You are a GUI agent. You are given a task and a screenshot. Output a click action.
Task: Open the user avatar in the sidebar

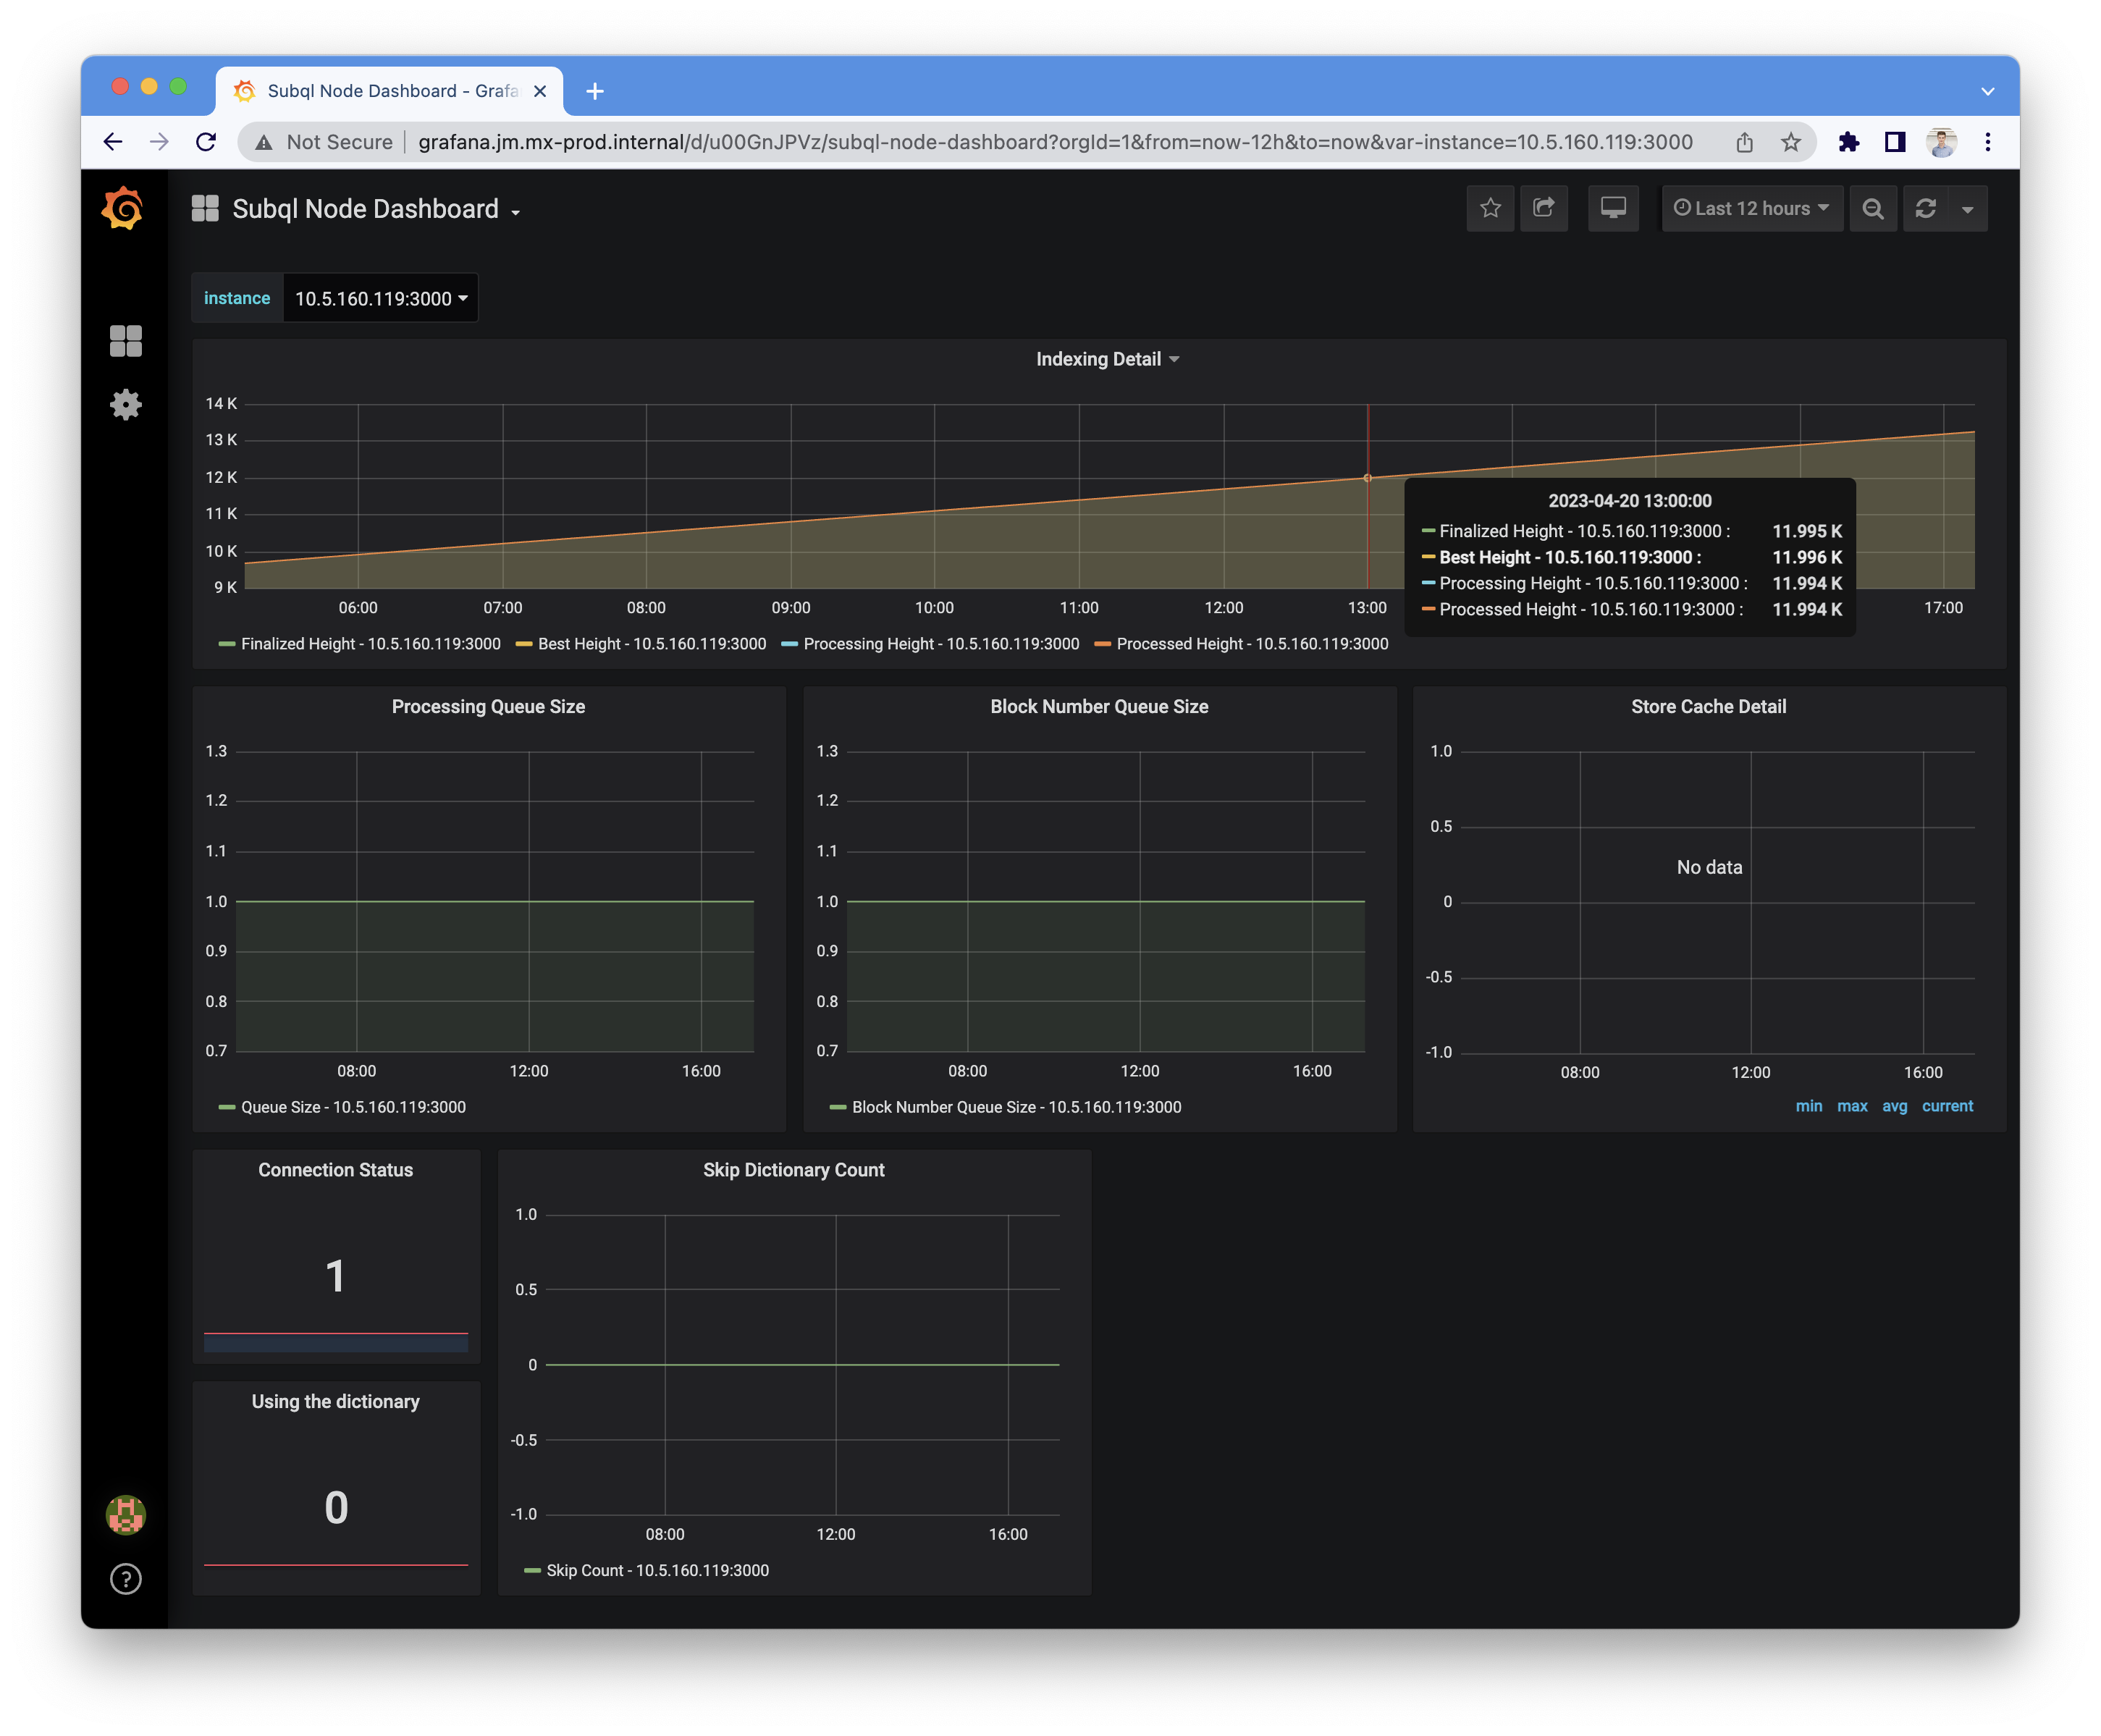(125, 1514)
